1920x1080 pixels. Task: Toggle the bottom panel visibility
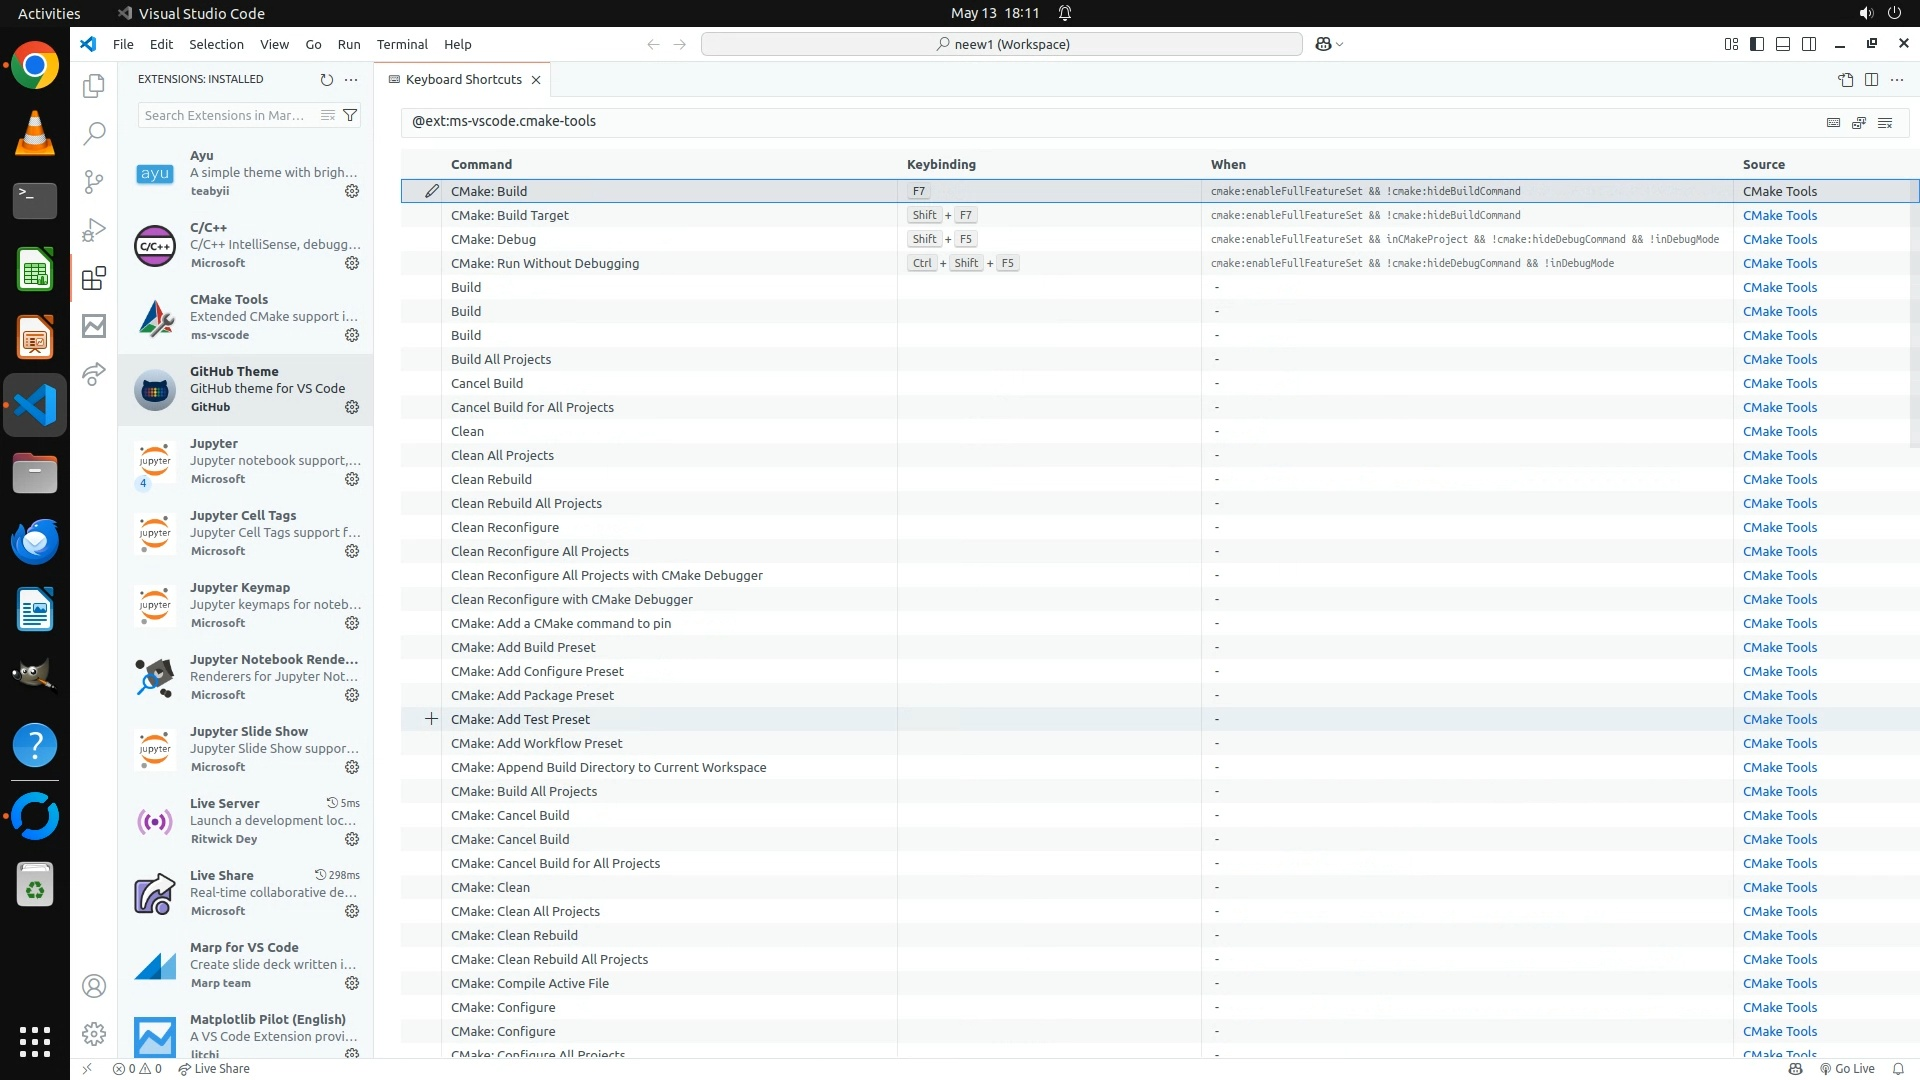(1783, 44)
